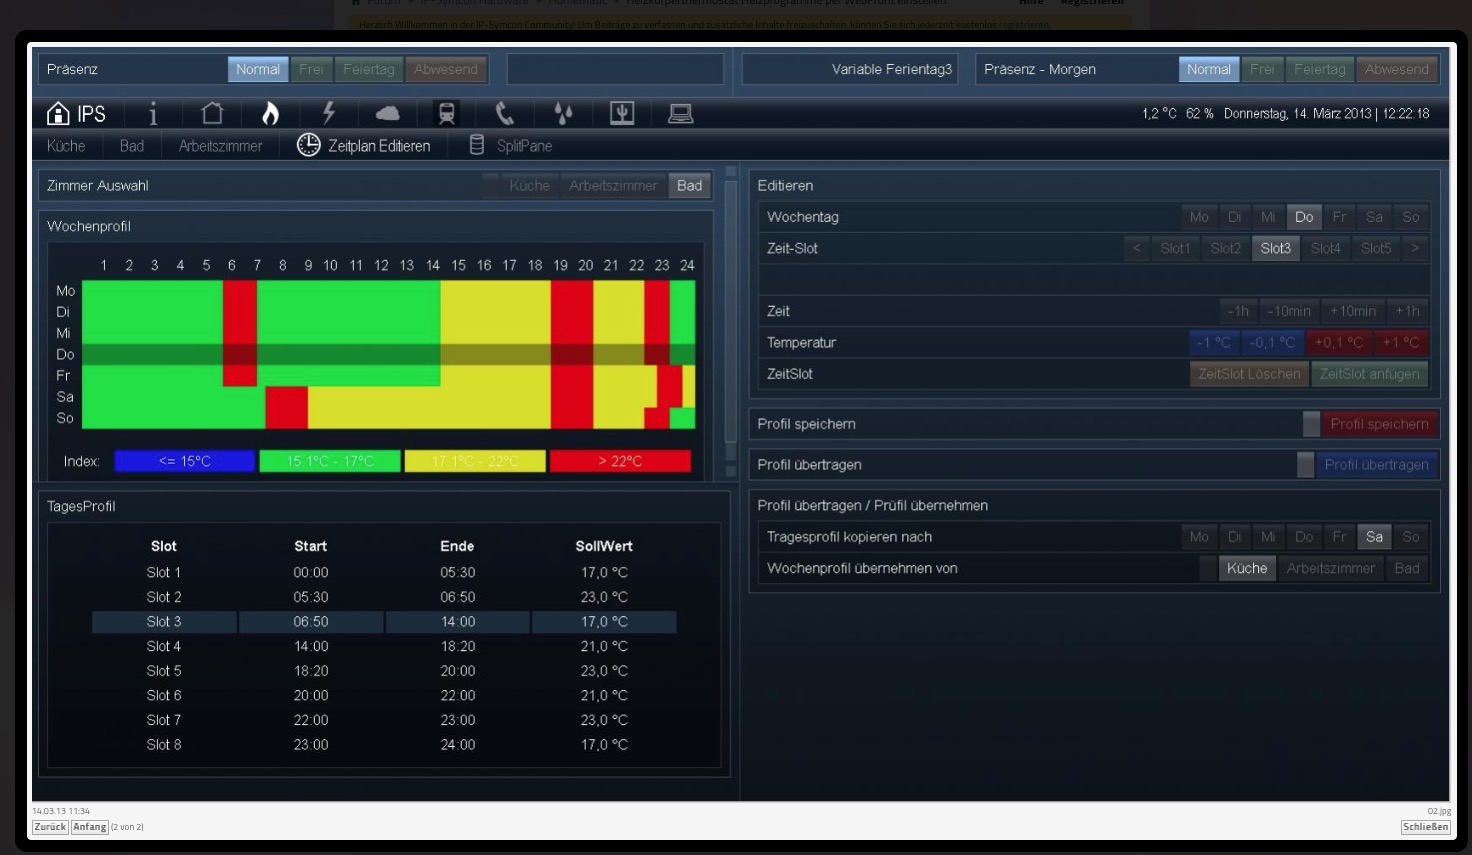Image resolution: width=1472 pixels, height=855 pixels.
Task: Raise Temperatur by 1 °C
Action: [1401, 342]
